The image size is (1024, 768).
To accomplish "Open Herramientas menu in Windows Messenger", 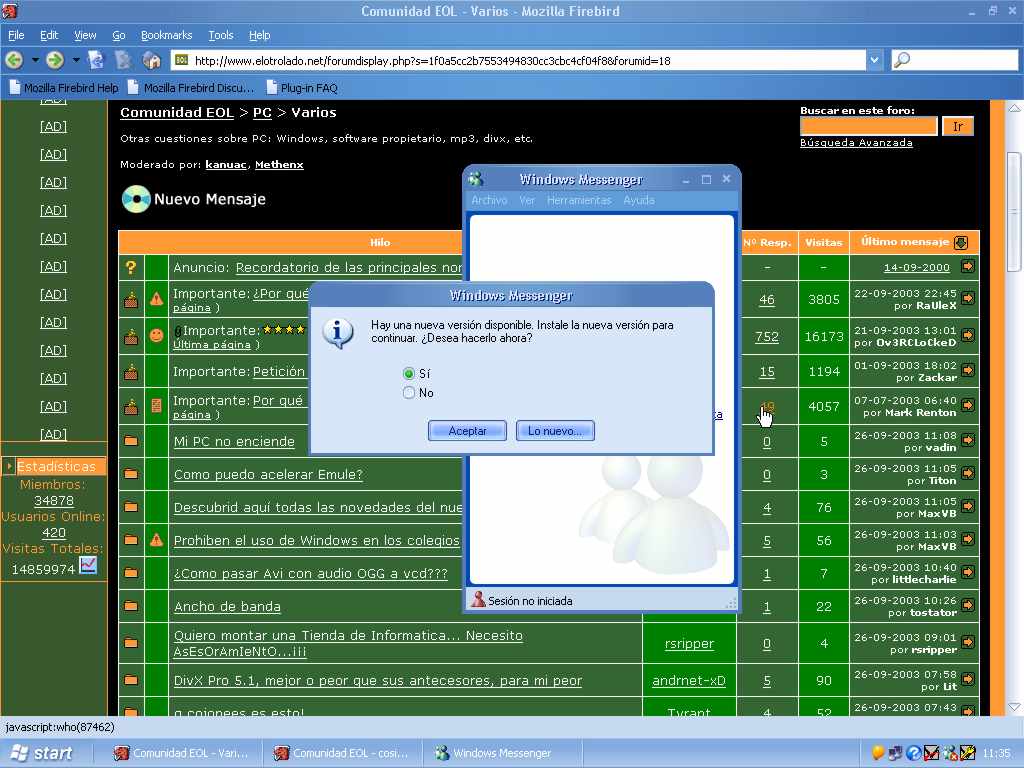I will point(579,200).
